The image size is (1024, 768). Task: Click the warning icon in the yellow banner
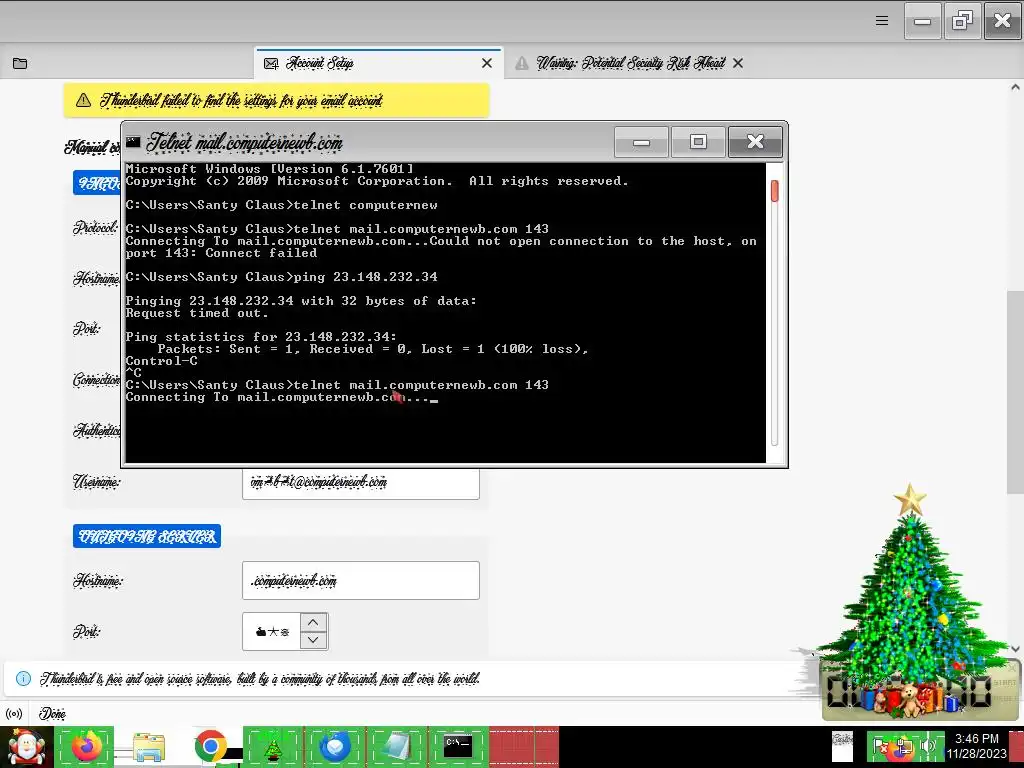tap(83, 100)
